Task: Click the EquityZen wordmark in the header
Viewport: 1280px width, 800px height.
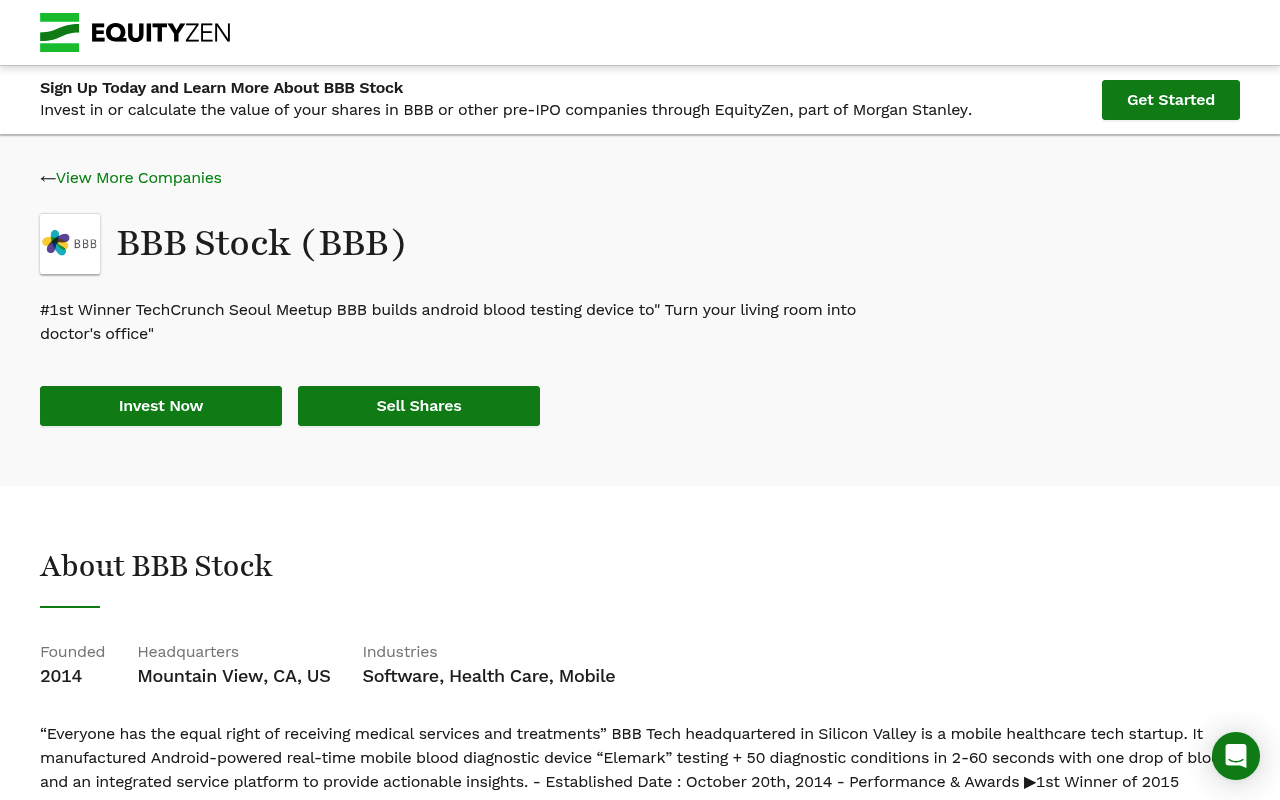Action: pyautogui.click(x=161, y=33)
